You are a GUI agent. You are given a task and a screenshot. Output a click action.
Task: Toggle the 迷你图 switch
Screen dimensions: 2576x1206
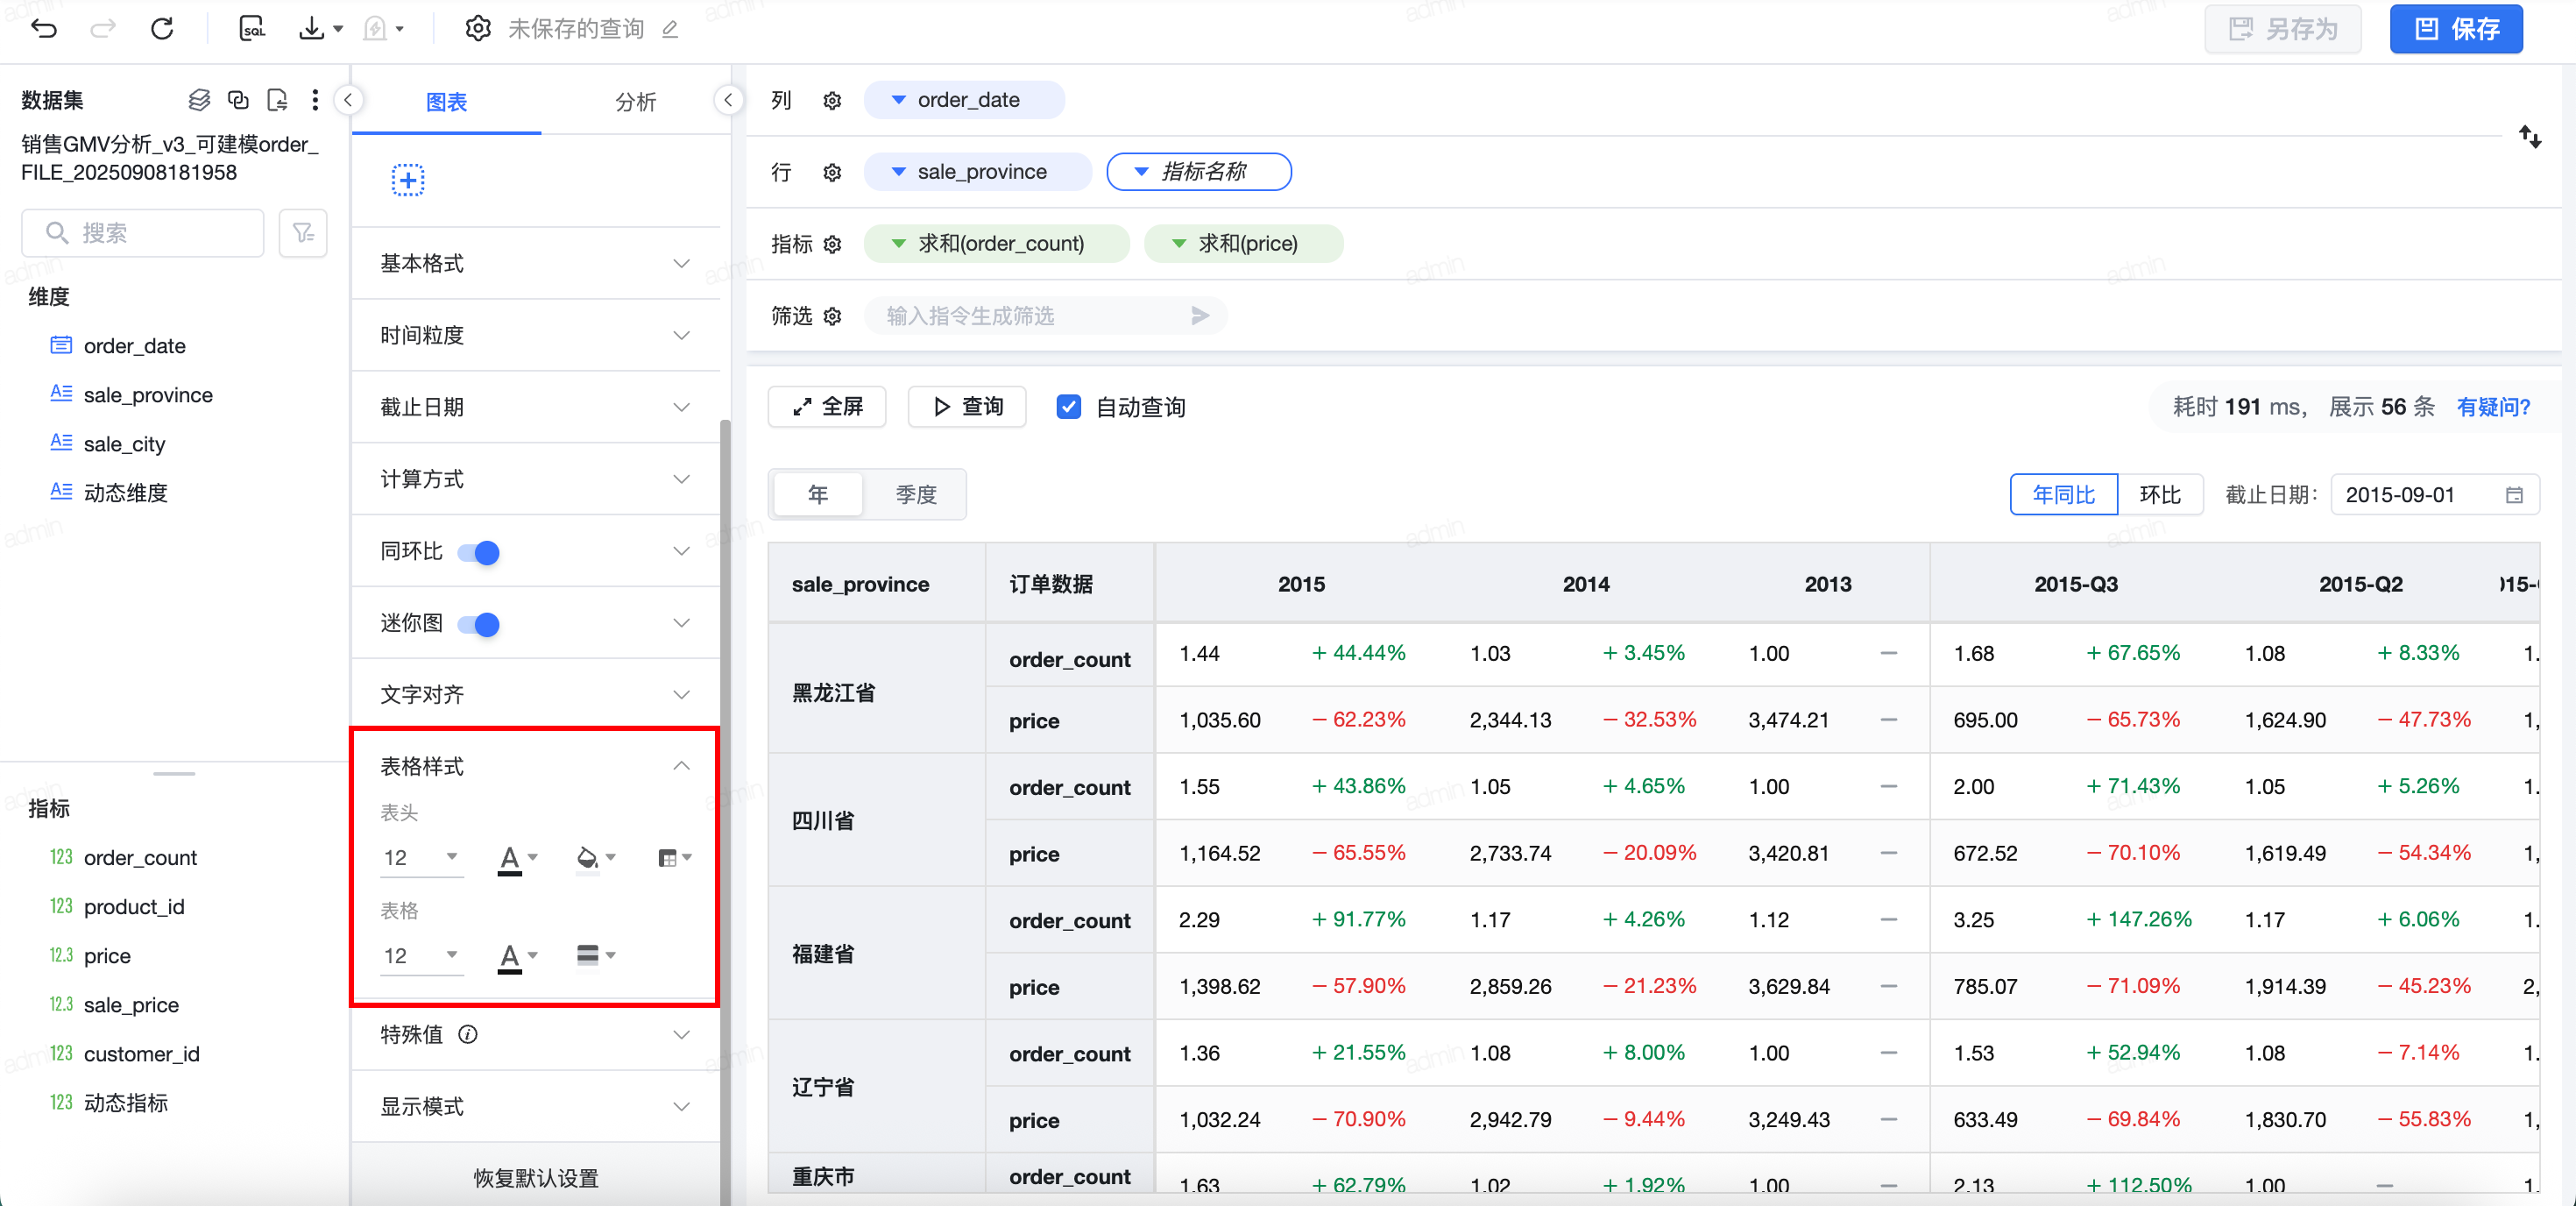tap(478, 624)
